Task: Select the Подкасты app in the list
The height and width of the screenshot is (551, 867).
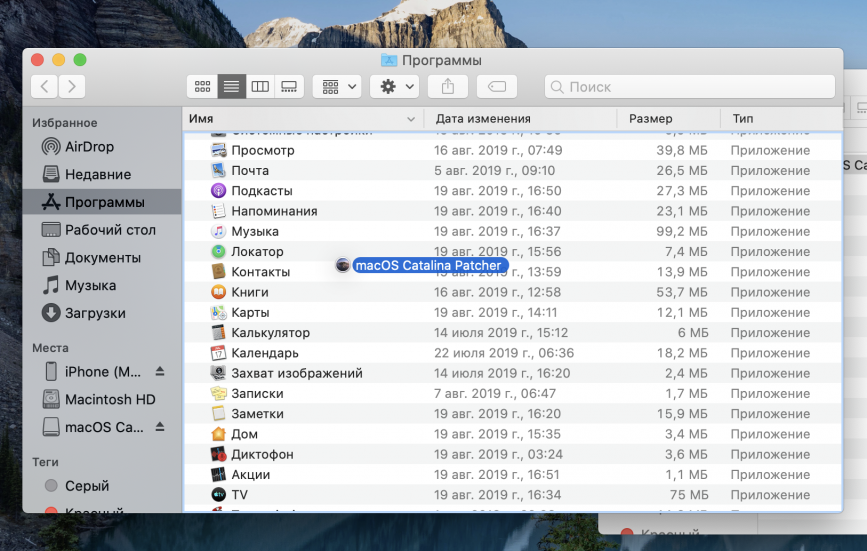Action: 262,191
